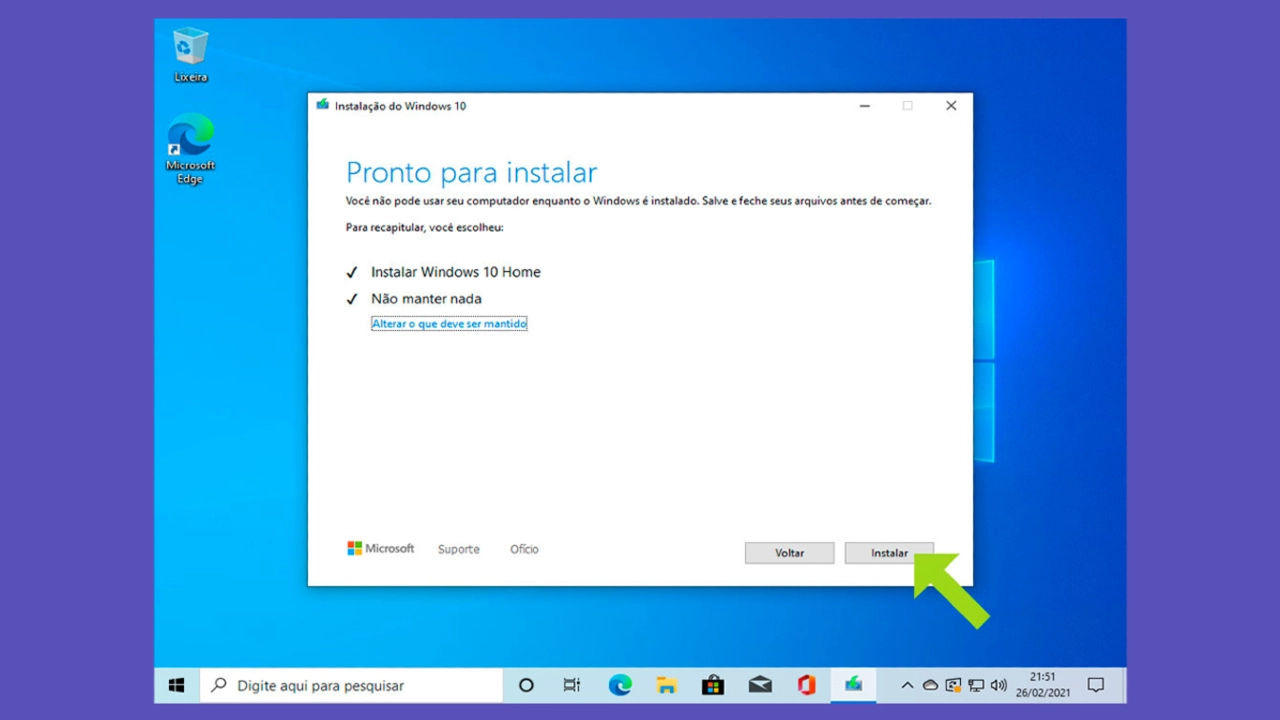Open the Windows Start menu
Viewport: 1280px width, 720px height.
coord(177,685)
